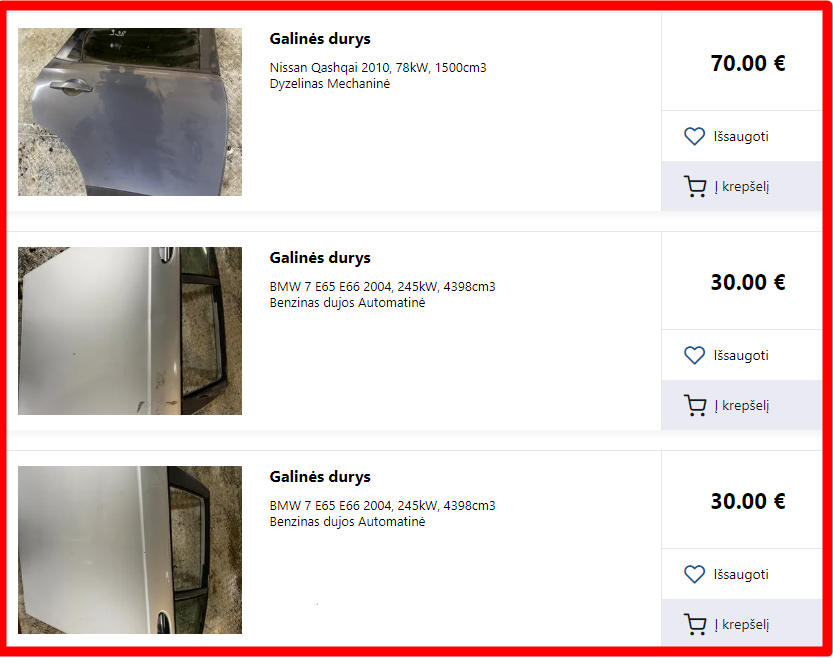Open Galinės durys title of bottom listing
833x658 pixels.
(x=320, y=476)
